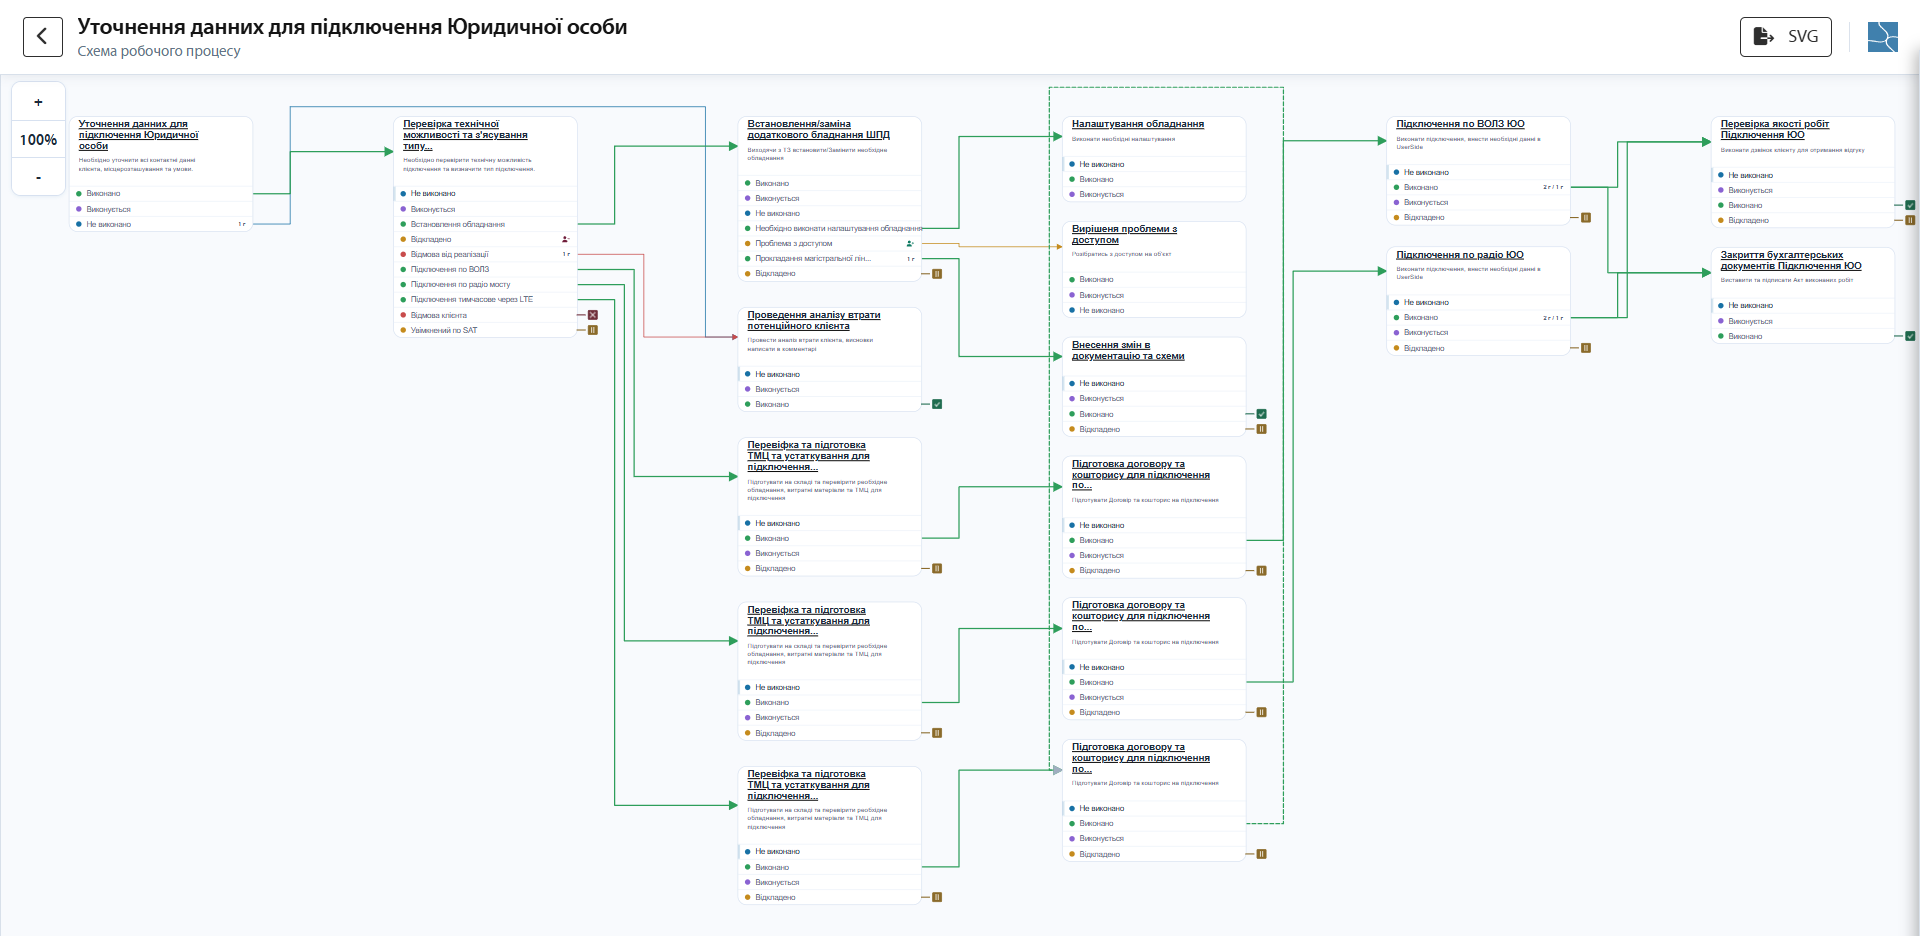Open the Вирішення проблеми з доступом title link
Image resolution: width=1920 pixels, height=936 pixels.
pos(1124,235)
